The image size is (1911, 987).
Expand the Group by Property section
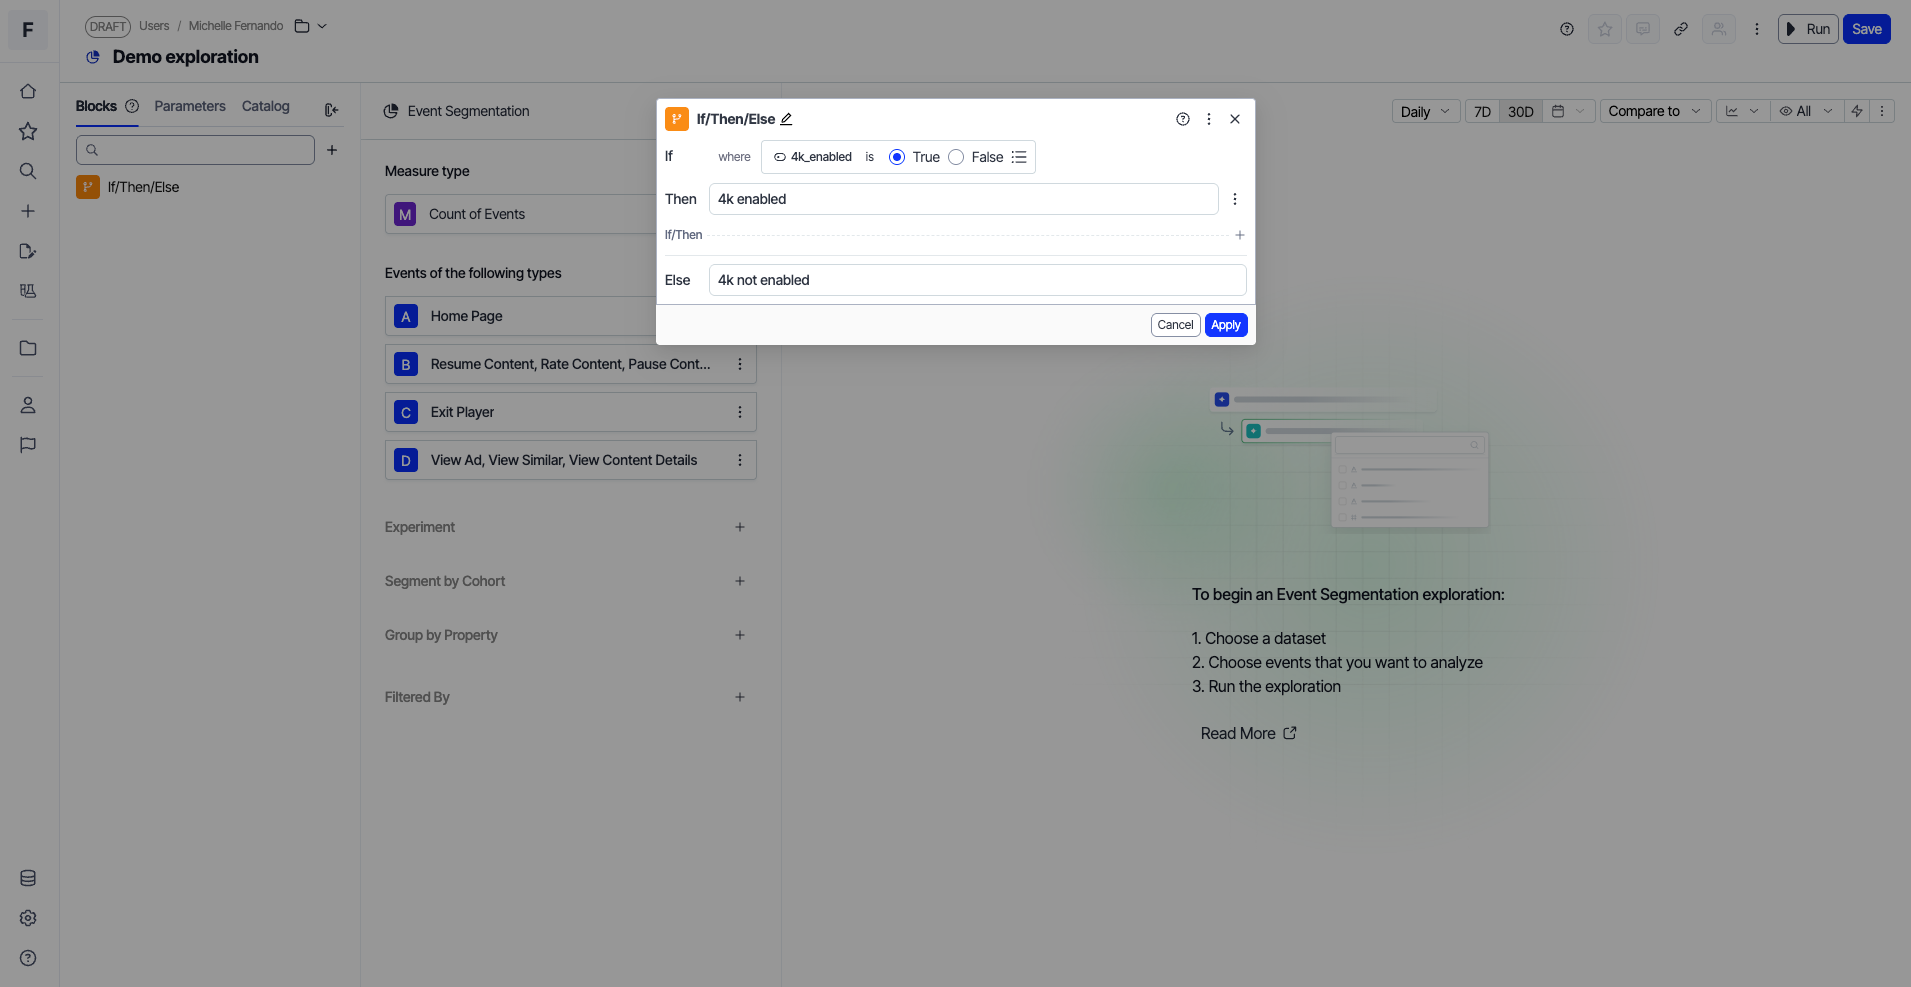pos(739,635)
